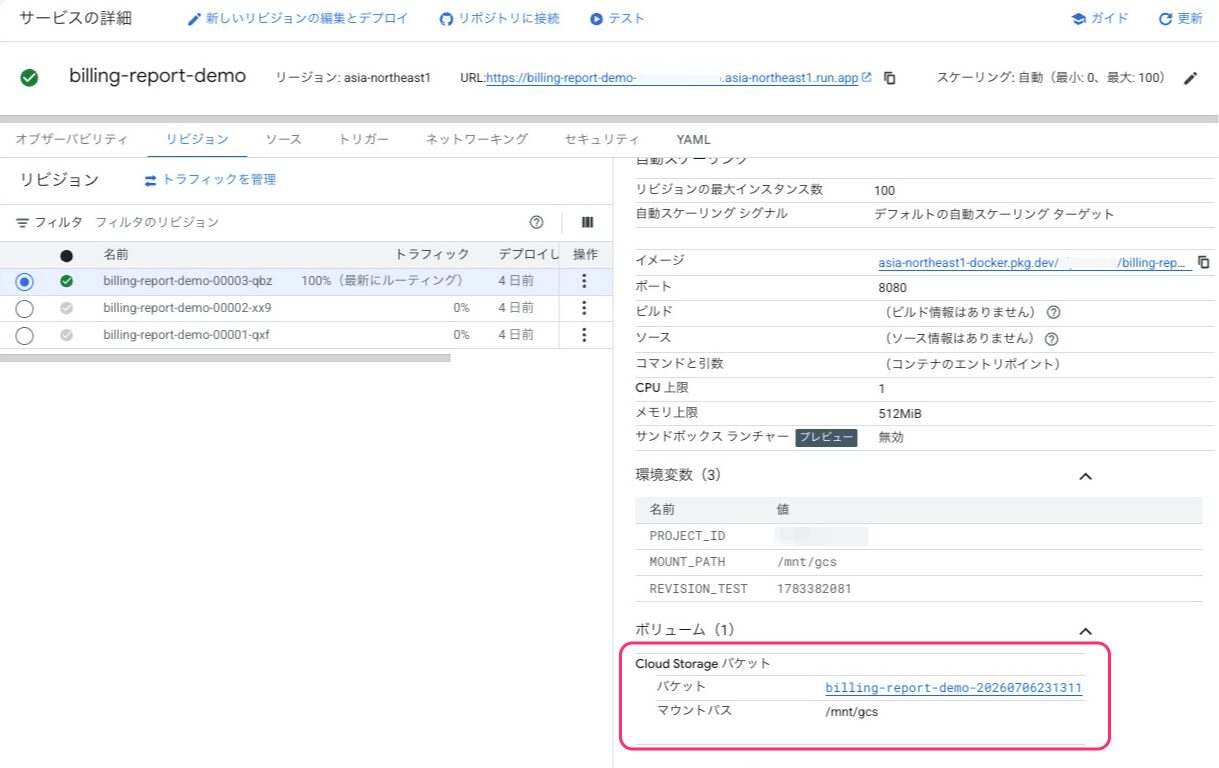
Task: Open the actions menu for billing-report-demo-00002-xx9
Action: 585,308
